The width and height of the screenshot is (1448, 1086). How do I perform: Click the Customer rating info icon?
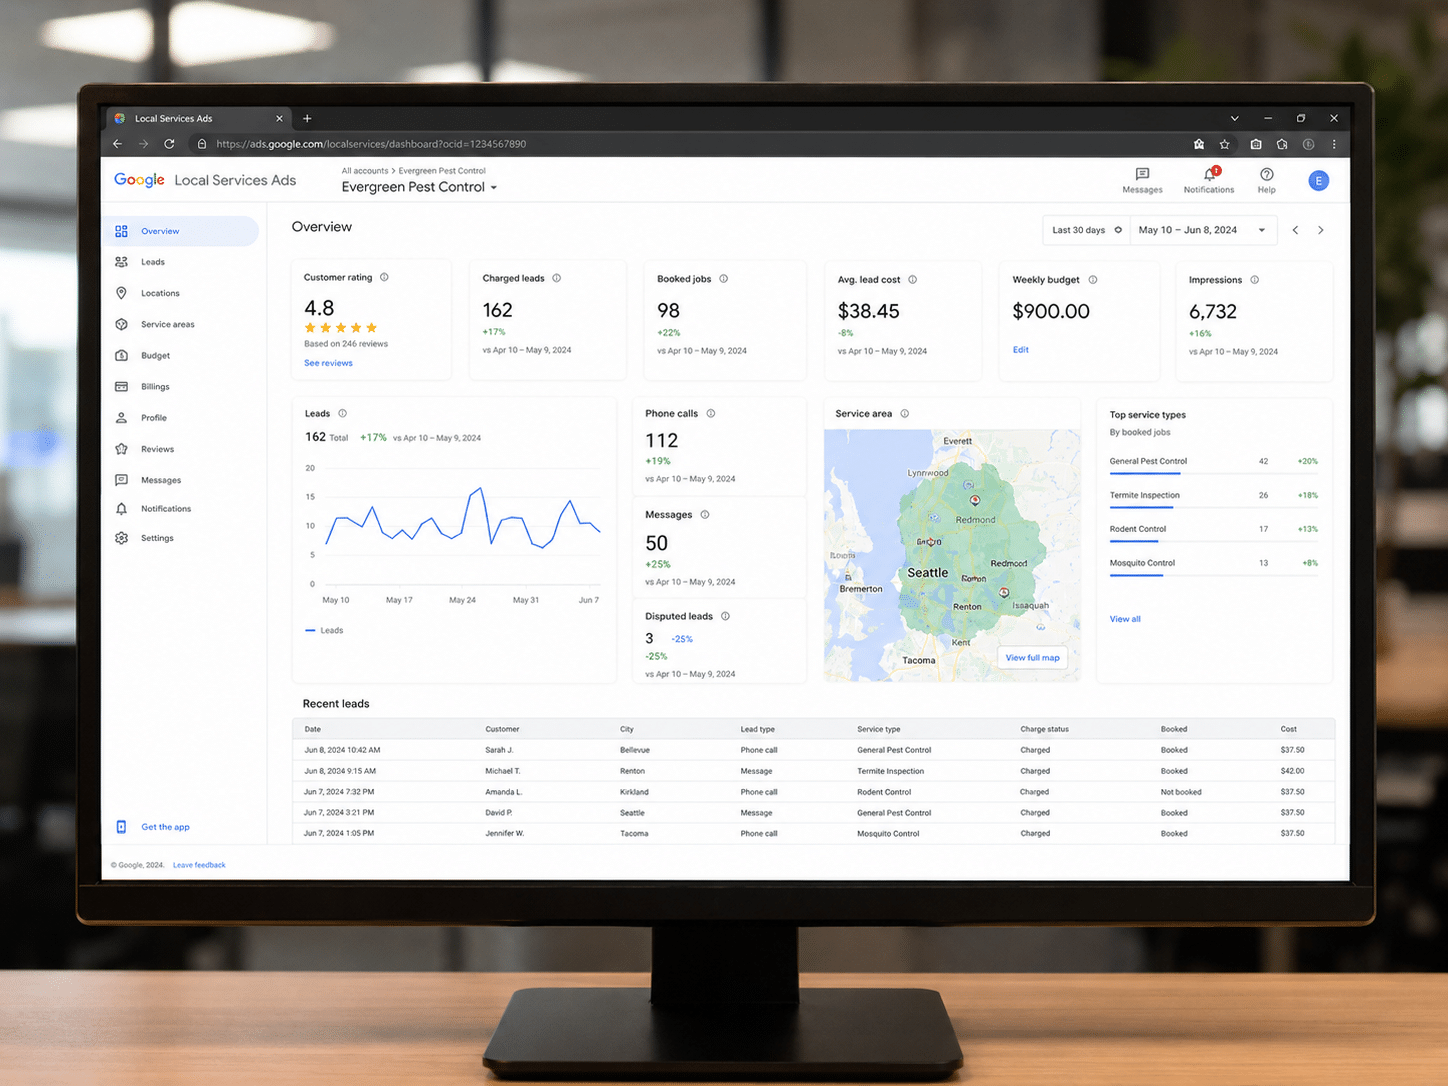(x=384, y=277)
